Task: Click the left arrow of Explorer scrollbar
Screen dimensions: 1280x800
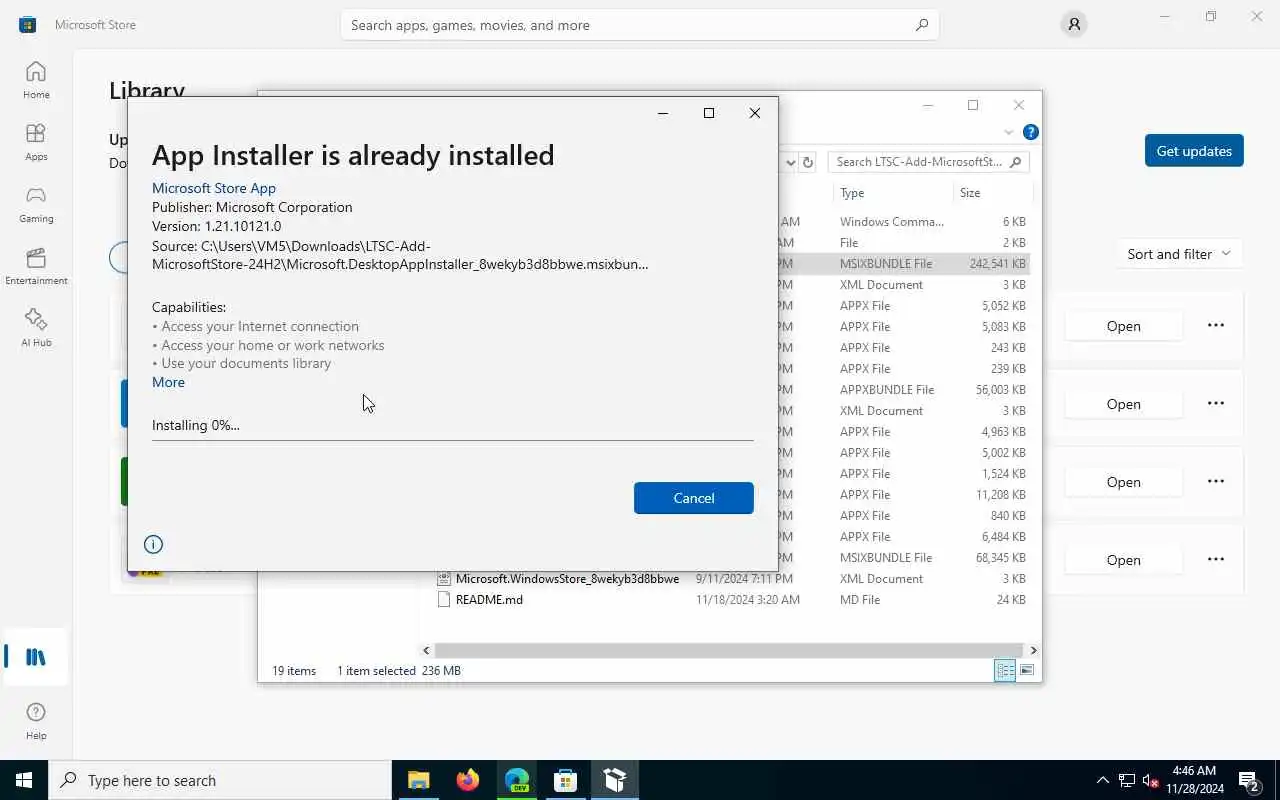Action: click(426, 650)
